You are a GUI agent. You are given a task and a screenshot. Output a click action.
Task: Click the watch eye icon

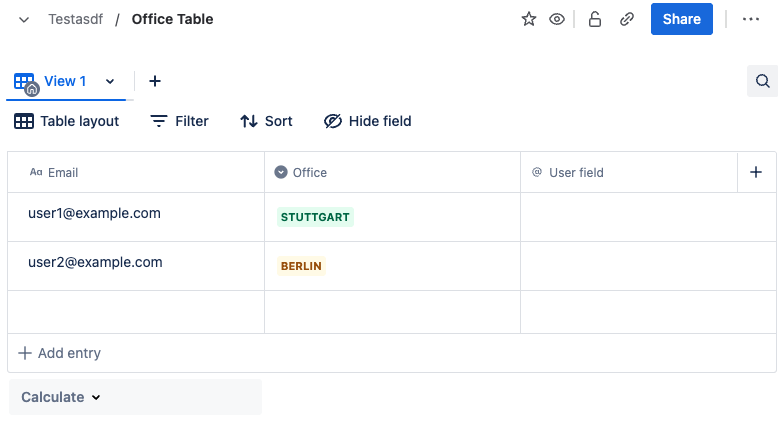(557, 19)
